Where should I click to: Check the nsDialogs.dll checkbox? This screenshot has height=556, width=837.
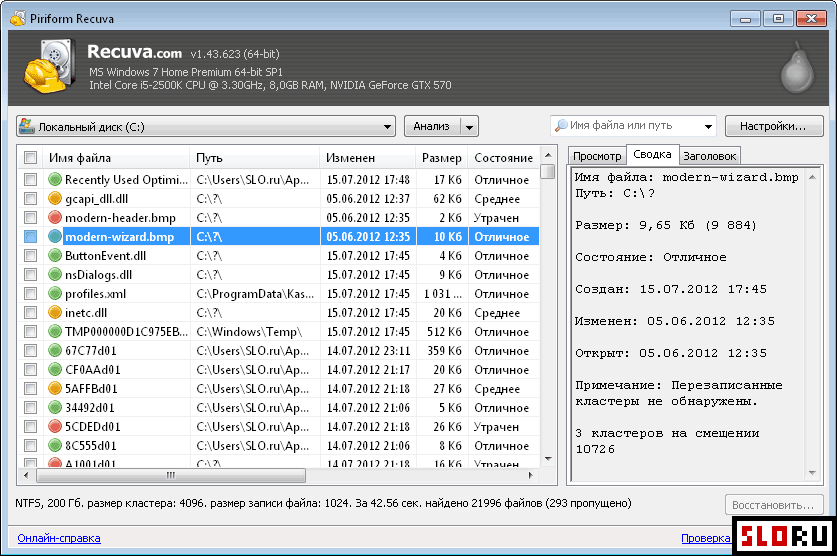click(30, 275)
